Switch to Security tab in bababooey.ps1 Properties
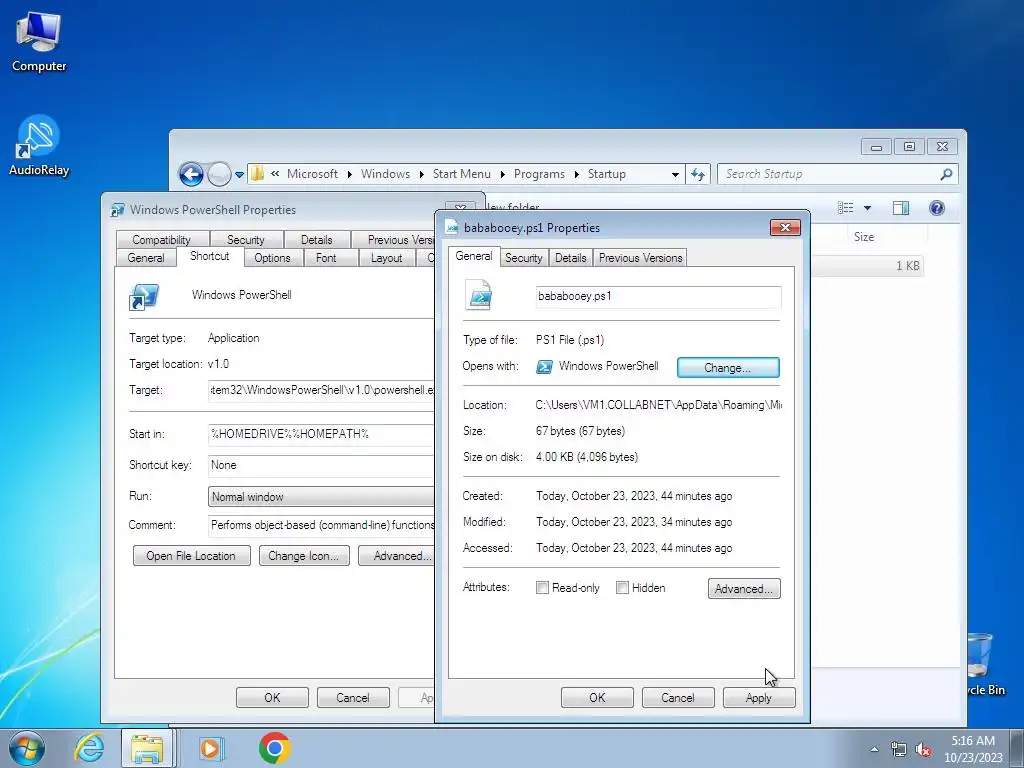The image size is (1024, 768). tap(524, 258)
